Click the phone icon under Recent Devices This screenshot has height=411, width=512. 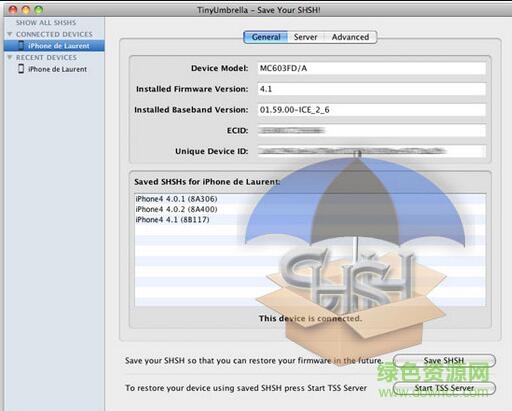21,69
